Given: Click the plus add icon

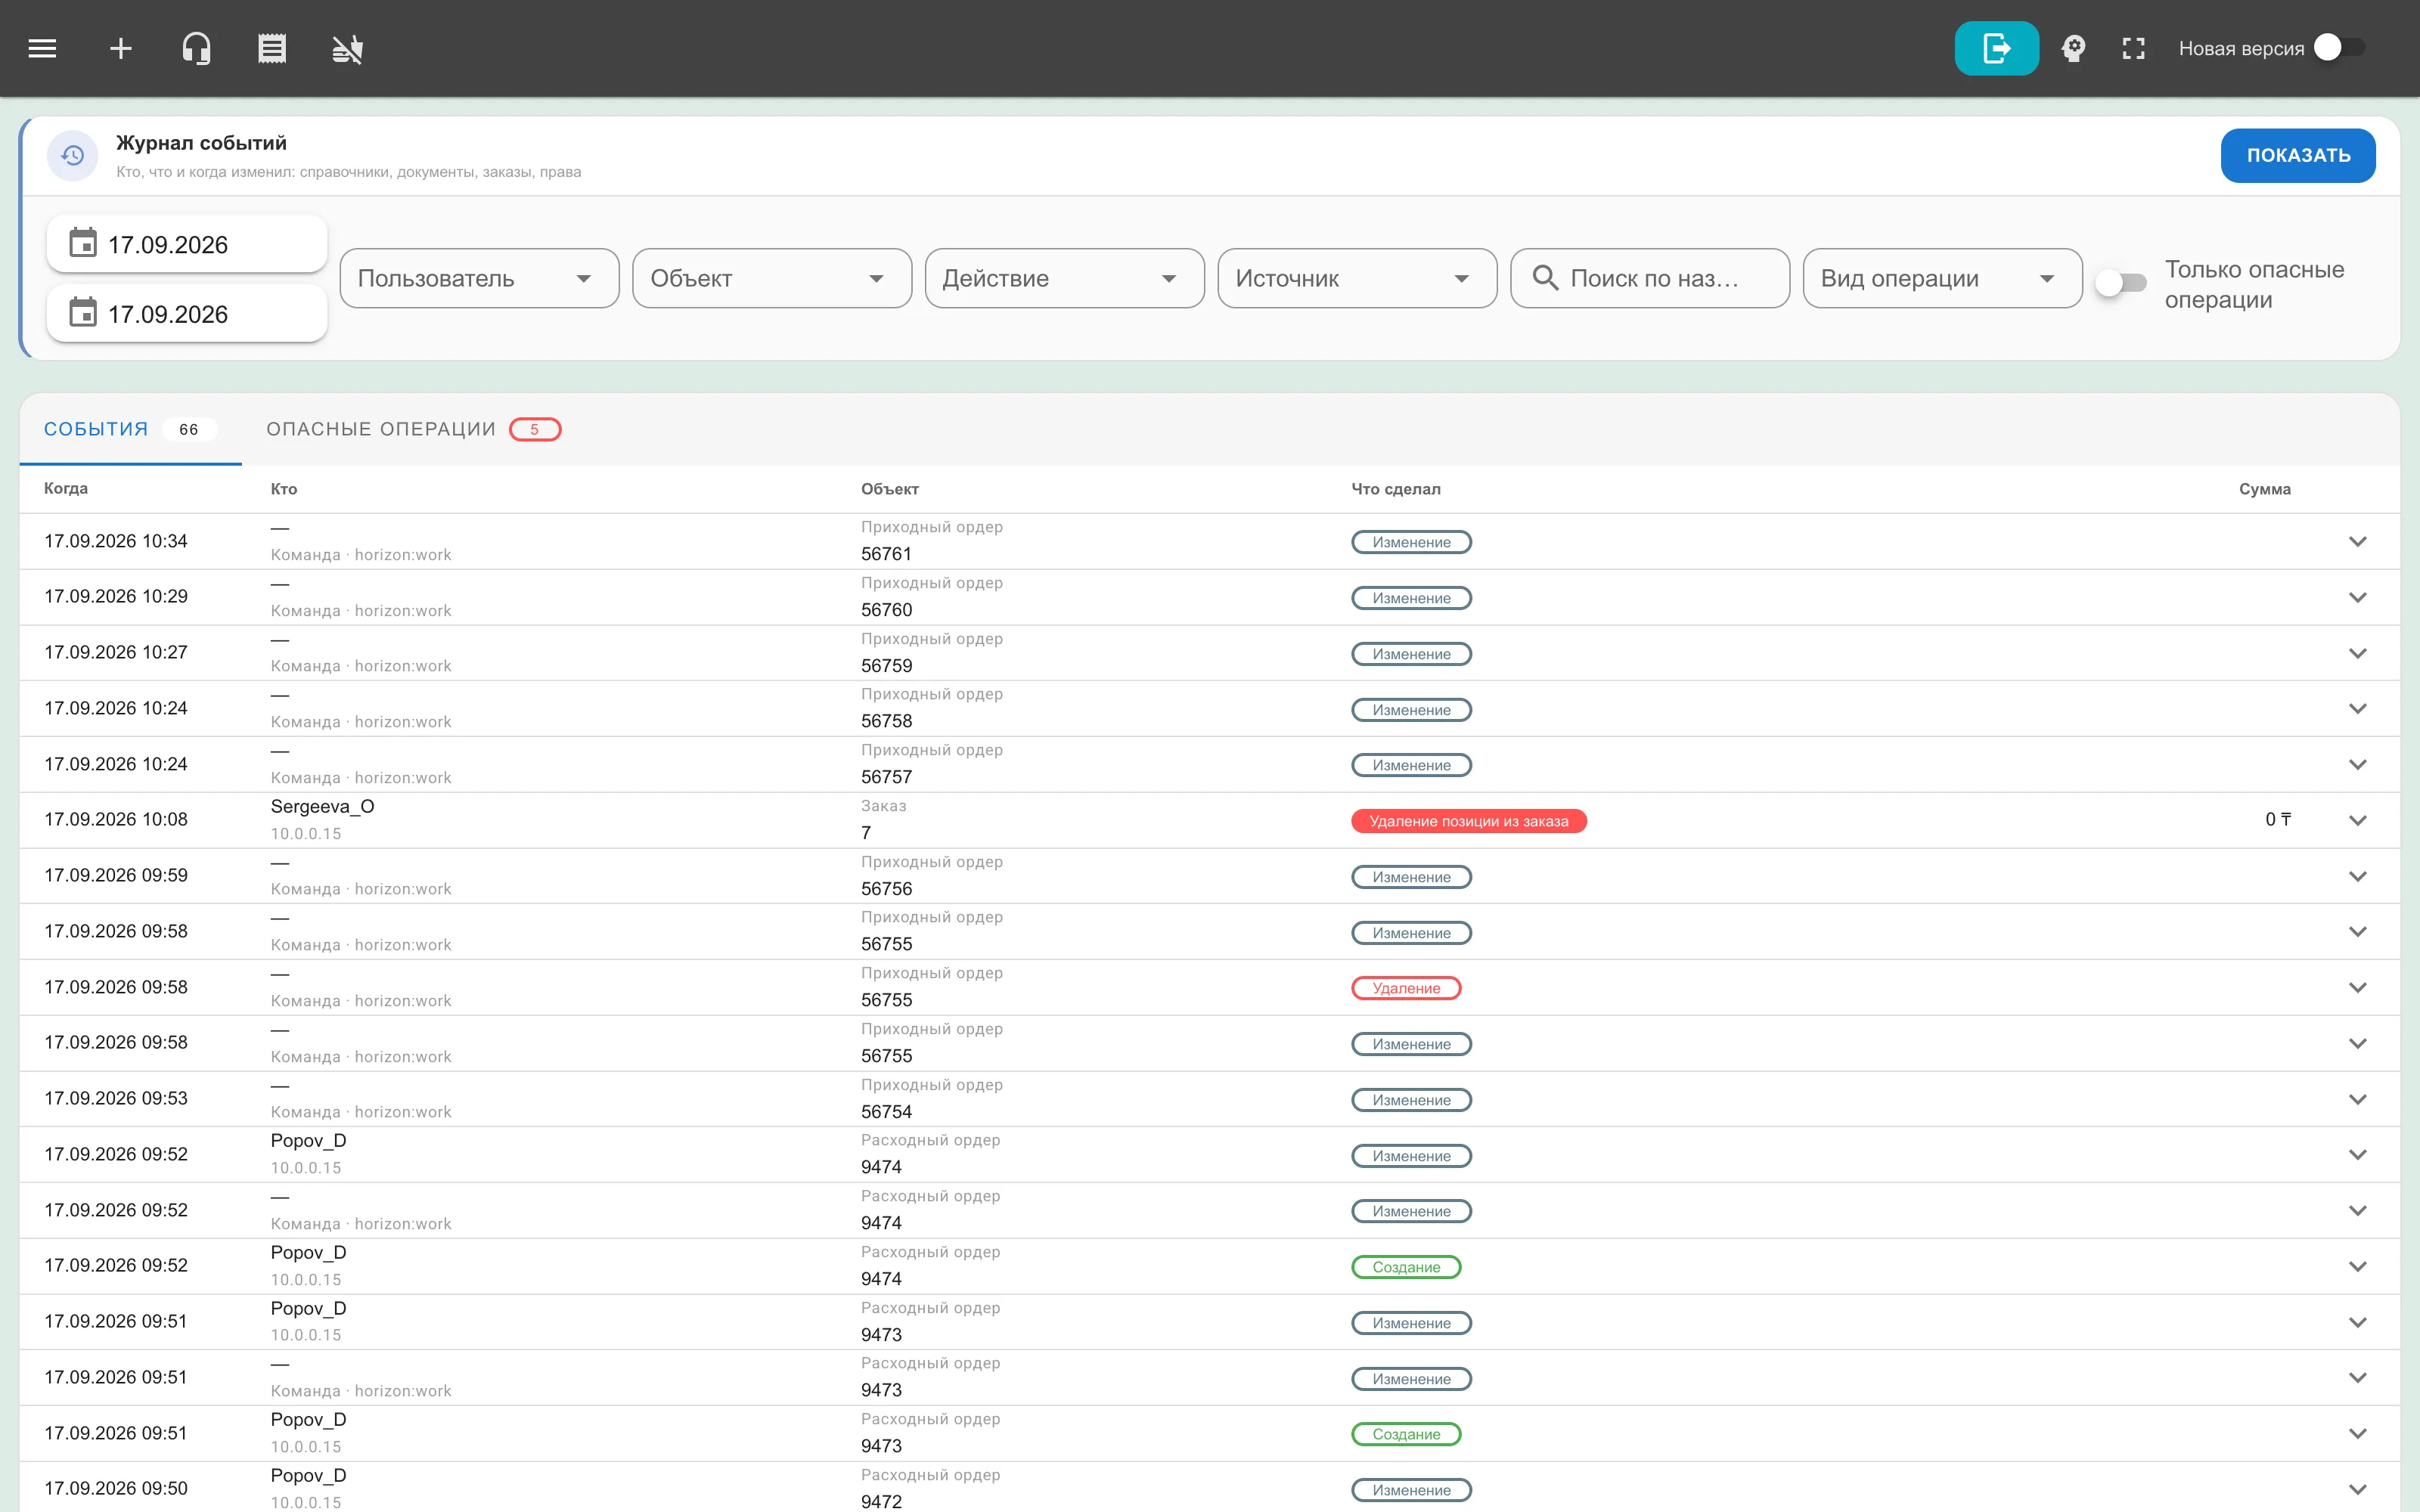Looking at the screenshot, I should [x=121, y=48].
